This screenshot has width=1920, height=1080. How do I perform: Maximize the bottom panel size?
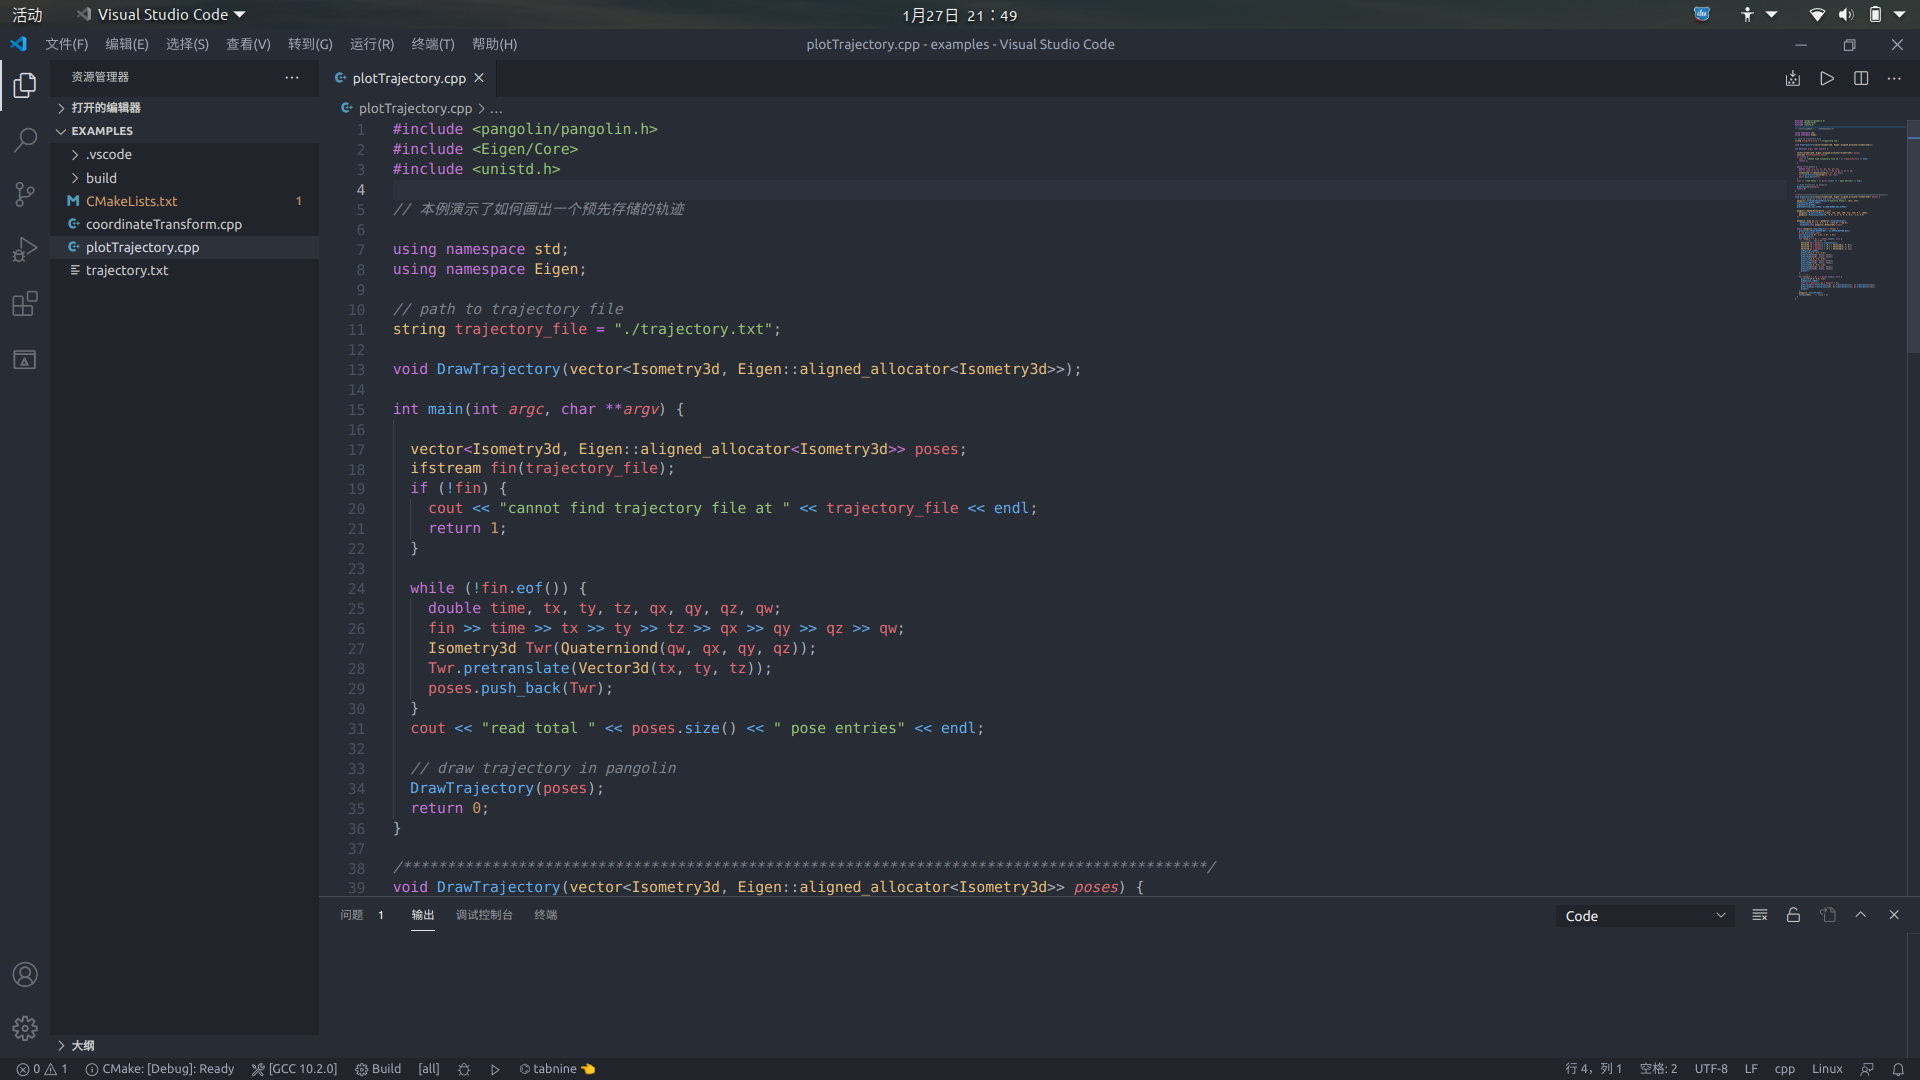[x=1861, y=915]
